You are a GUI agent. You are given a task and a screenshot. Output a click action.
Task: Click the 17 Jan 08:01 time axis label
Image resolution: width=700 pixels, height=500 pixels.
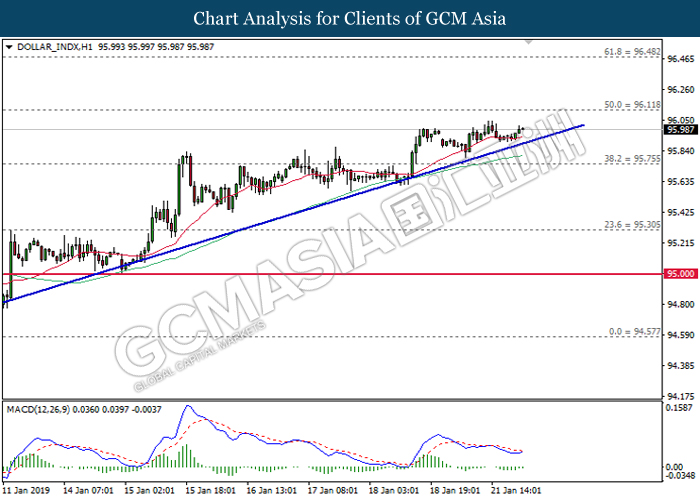click(x=333, y=491)
